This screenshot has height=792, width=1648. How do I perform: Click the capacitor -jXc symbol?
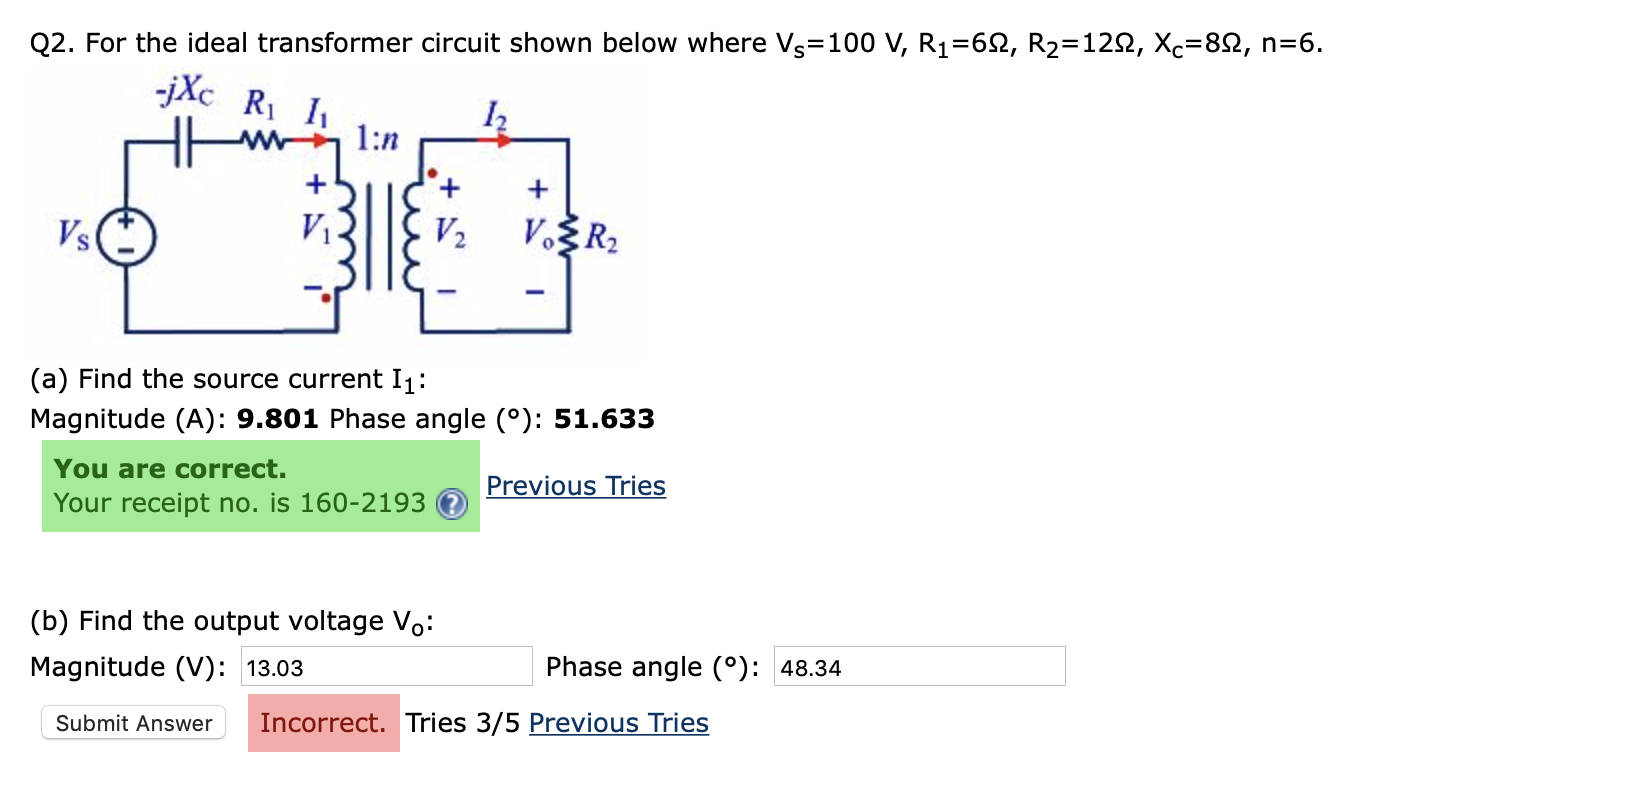(183, 140)
